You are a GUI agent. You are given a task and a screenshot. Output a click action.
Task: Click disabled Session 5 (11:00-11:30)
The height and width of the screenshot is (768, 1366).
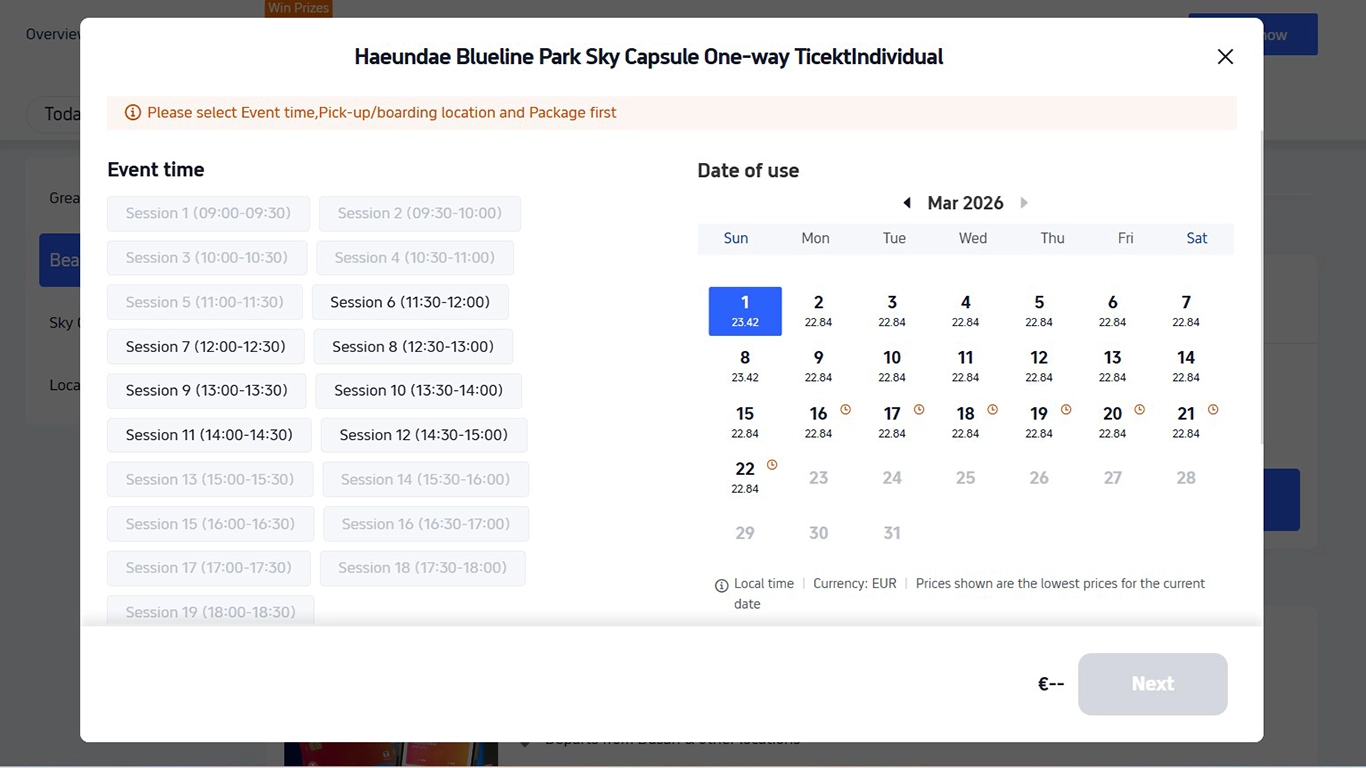205,302
